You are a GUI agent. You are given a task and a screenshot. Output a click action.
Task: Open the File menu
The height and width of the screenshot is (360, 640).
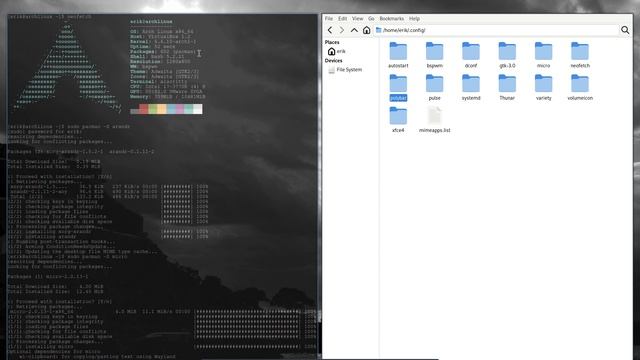coord(329,19)
